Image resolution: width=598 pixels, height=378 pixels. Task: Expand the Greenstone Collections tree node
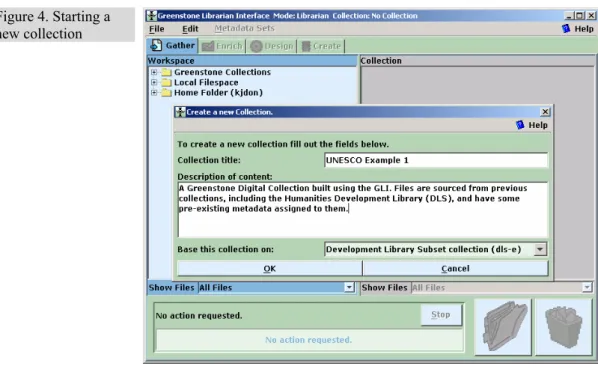(154, 72)
